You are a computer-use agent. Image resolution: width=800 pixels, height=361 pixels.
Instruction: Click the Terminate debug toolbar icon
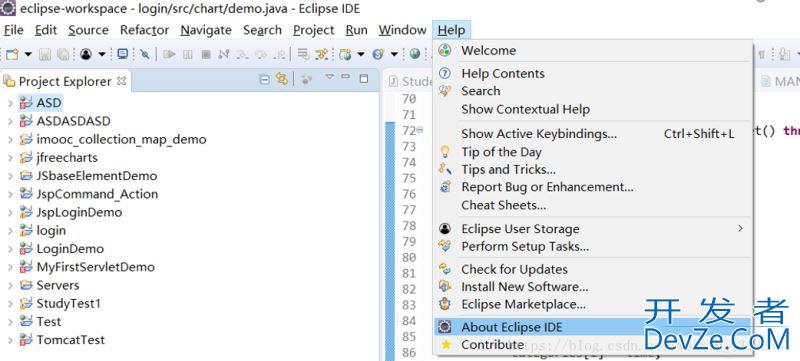pyautogui.click(x=206, y=54)
